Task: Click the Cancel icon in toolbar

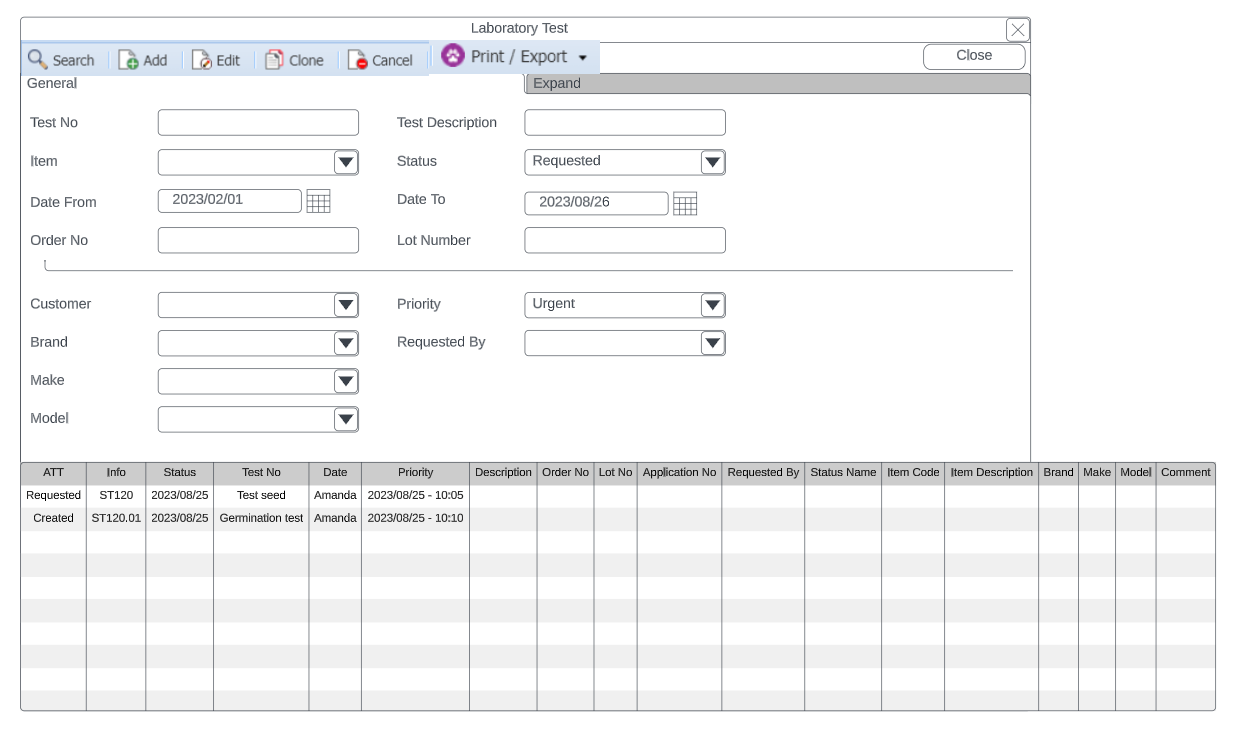Action: coord(358,60)
